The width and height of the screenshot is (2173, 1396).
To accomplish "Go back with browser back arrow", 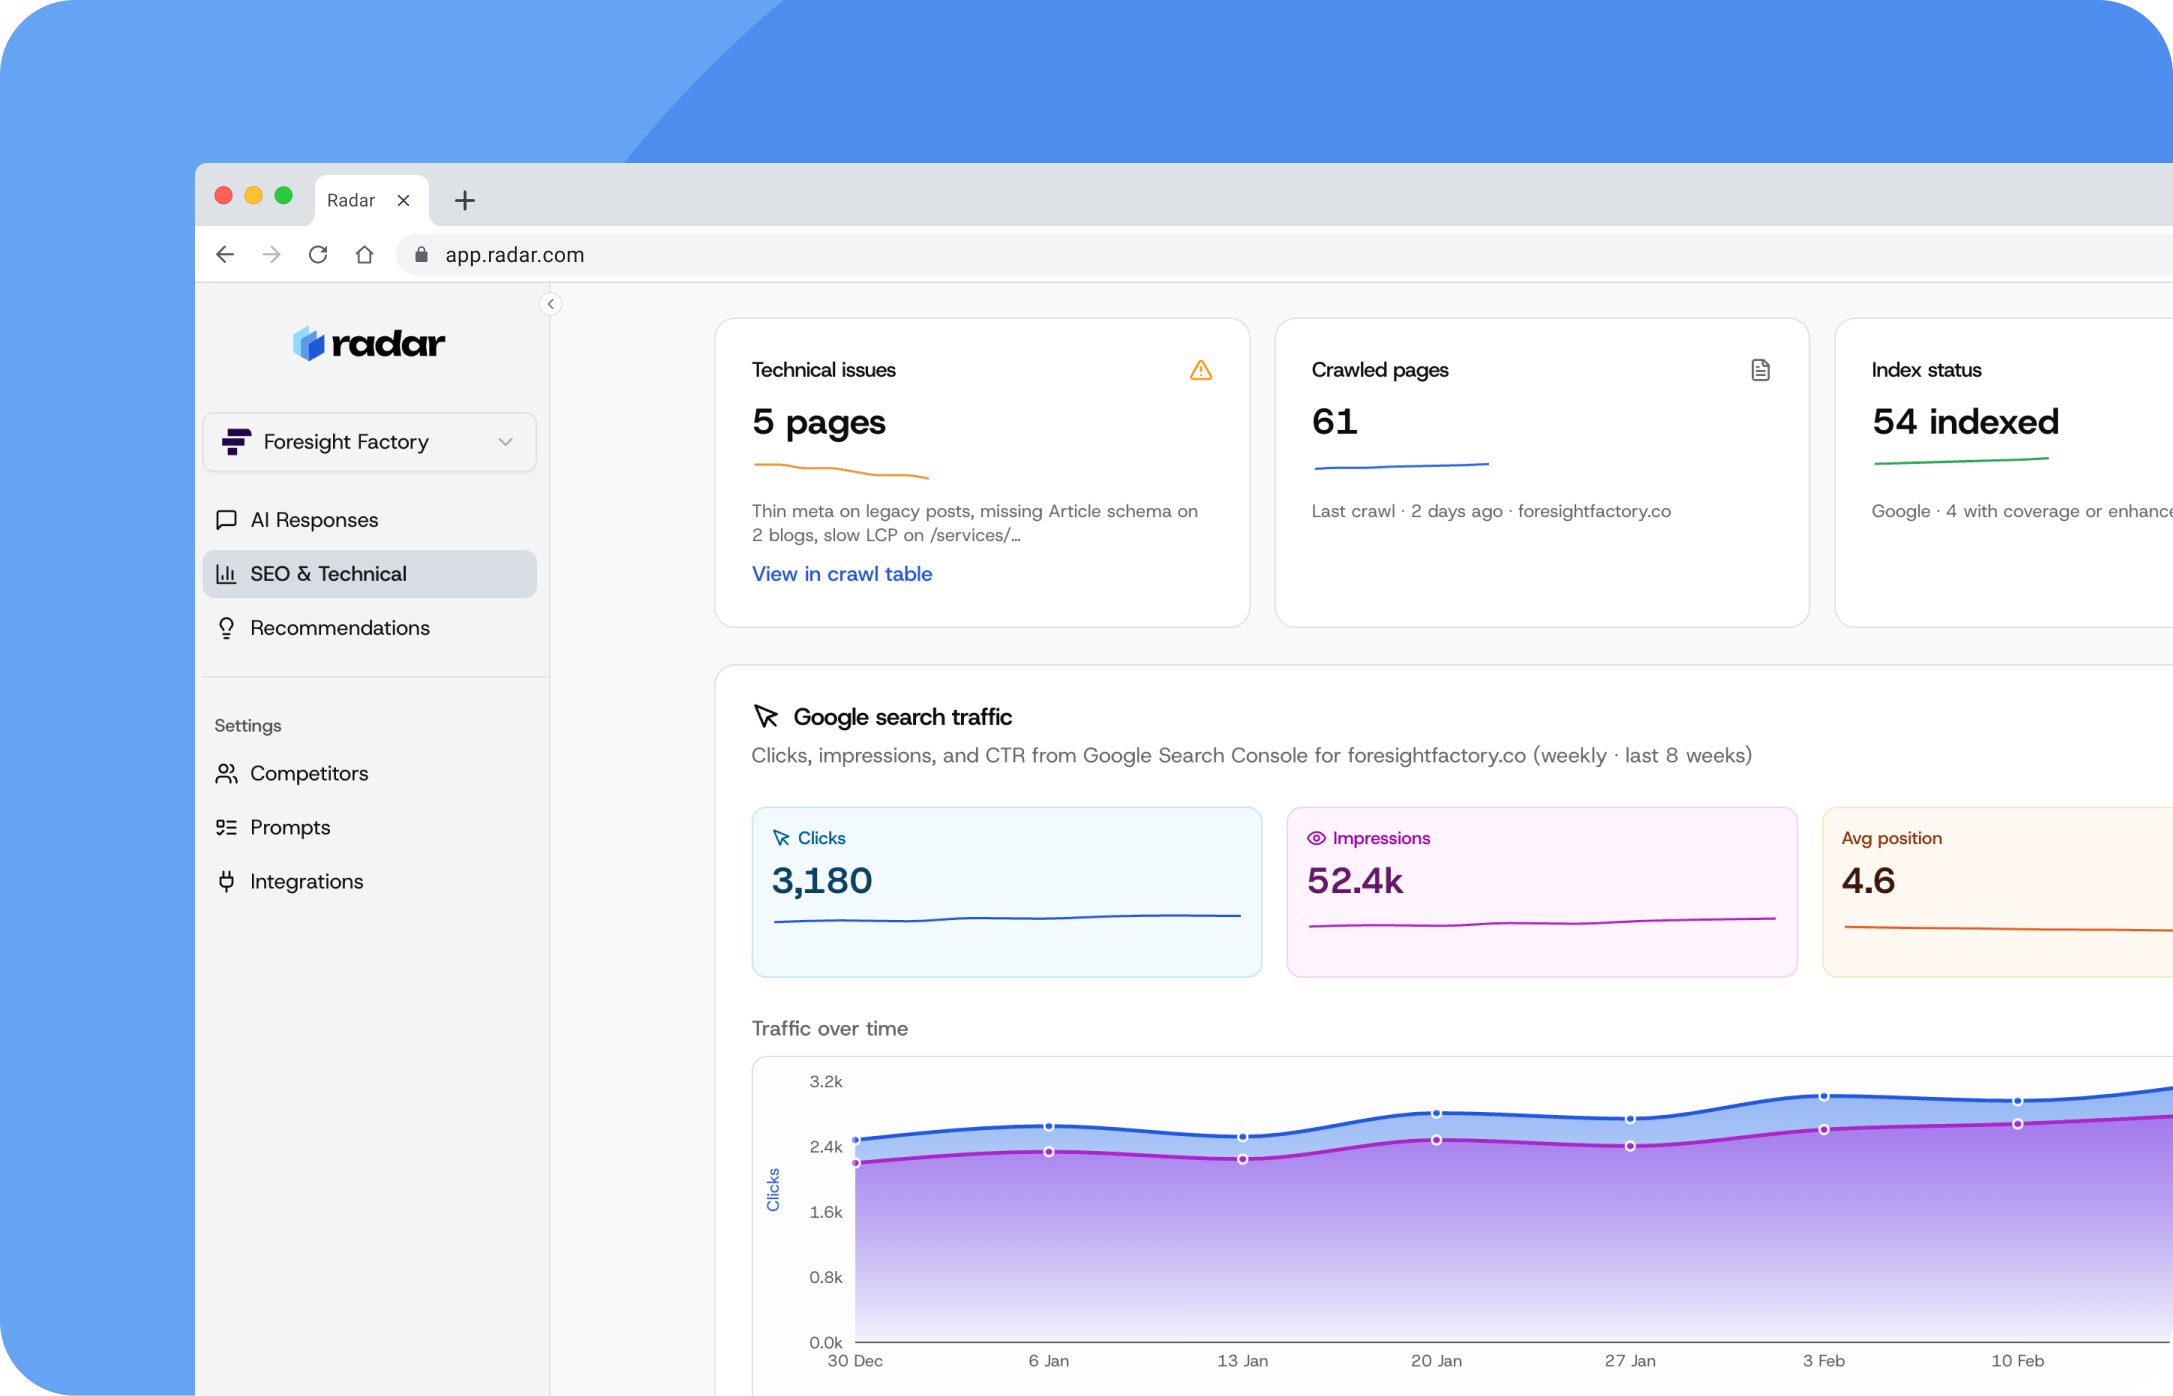I will pos(225,255).
